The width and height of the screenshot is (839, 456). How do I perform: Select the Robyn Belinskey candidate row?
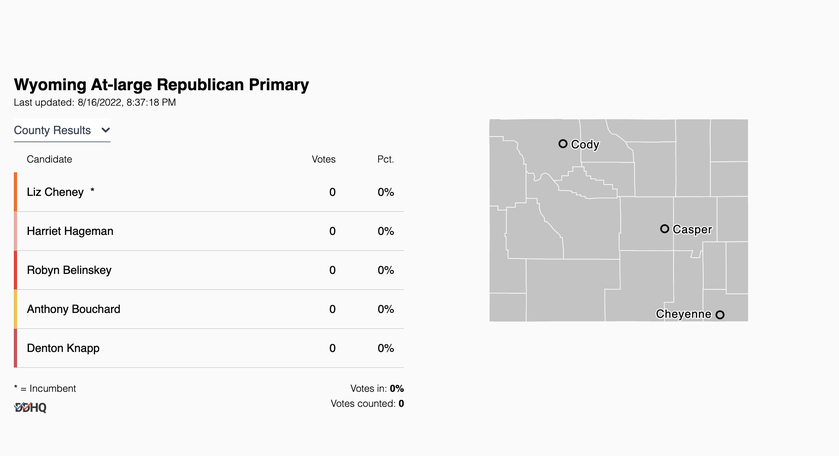209,270
